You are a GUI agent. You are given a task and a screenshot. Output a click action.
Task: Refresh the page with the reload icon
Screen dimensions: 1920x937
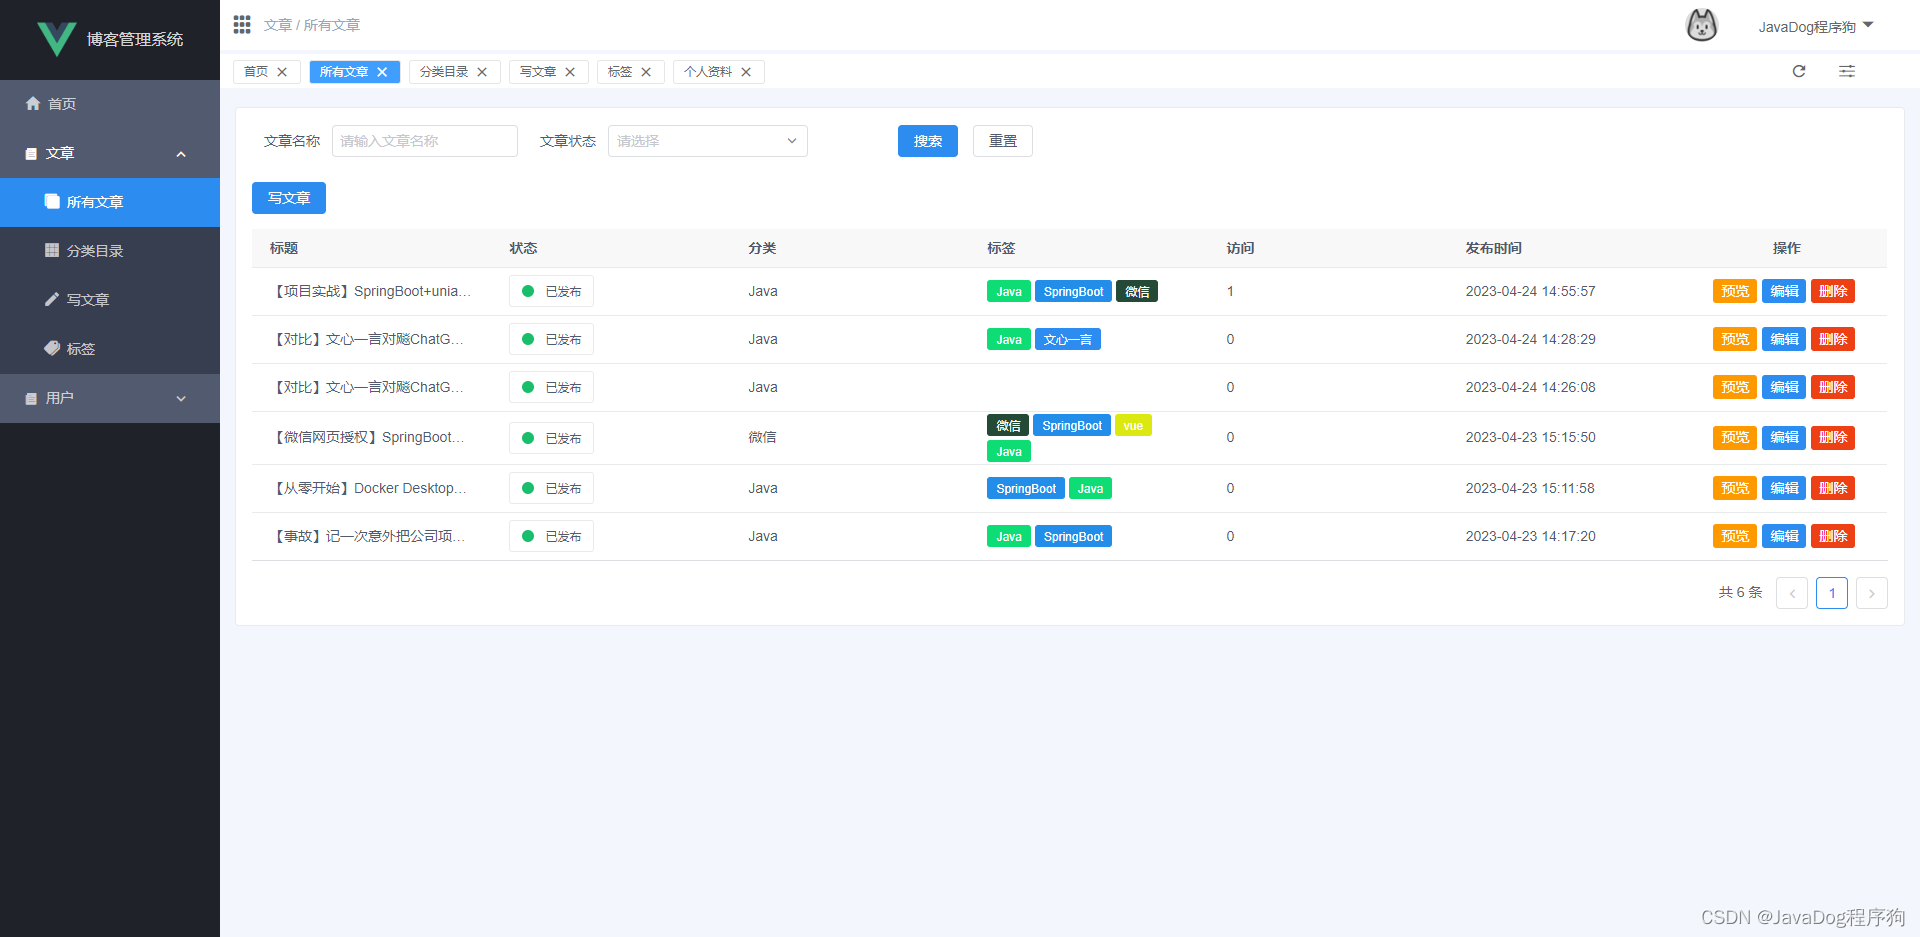(1799, 71)
